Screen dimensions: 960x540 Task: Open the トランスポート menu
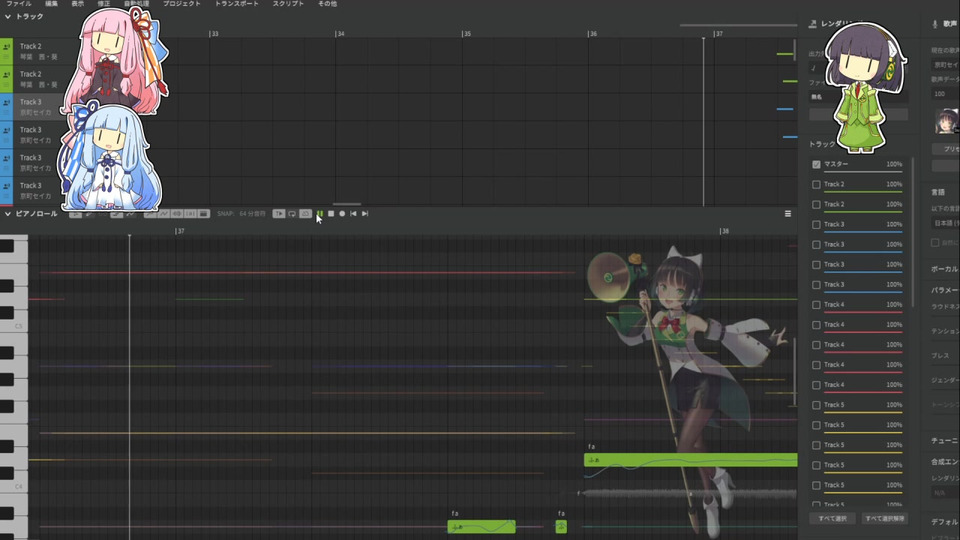236,4
